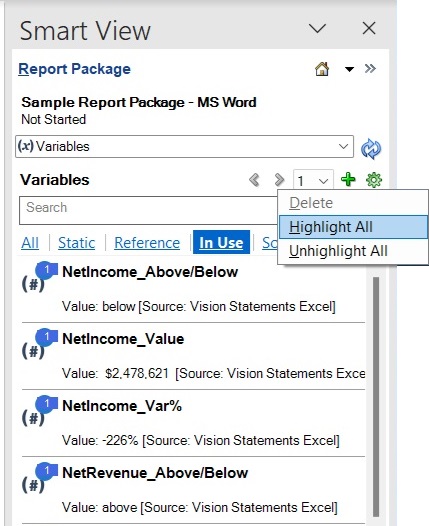Viewport: 429px width, 526px height.
Task: Show All variables filter link
Action: tap(30, 243)
